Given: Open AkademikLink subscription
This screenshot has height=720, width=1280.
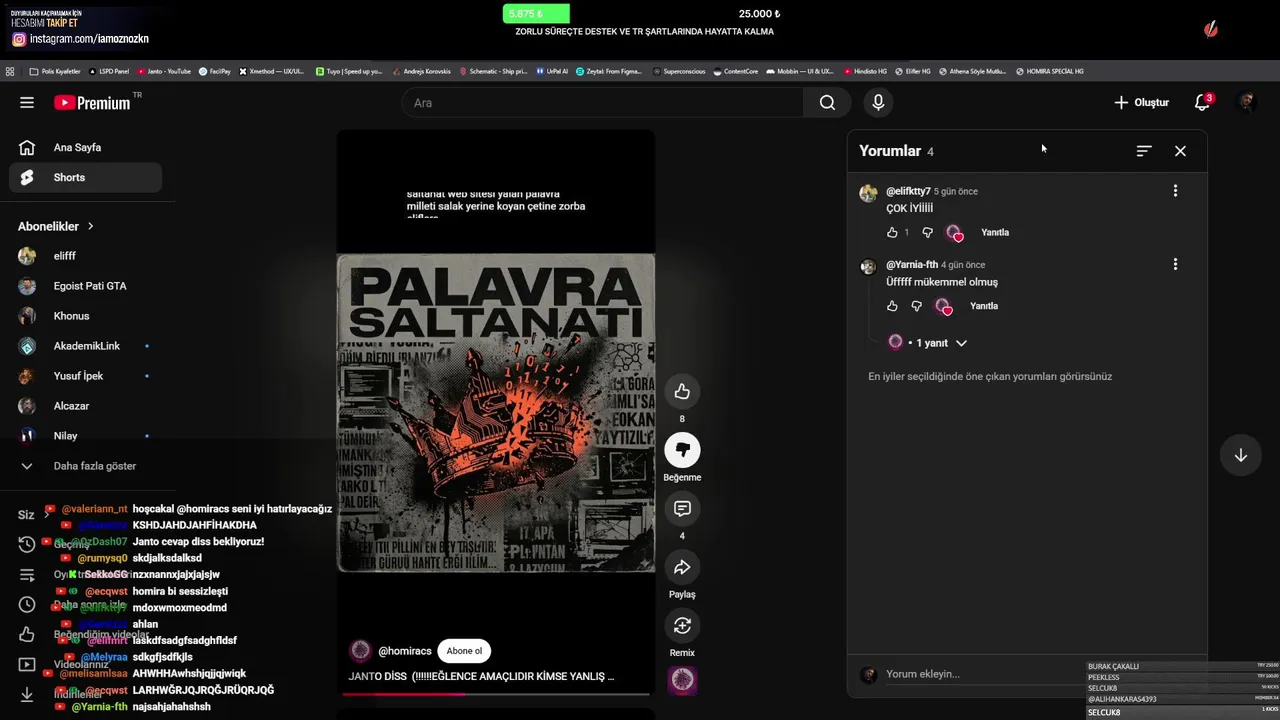Looking at the screenshot, I should [86, 346].
